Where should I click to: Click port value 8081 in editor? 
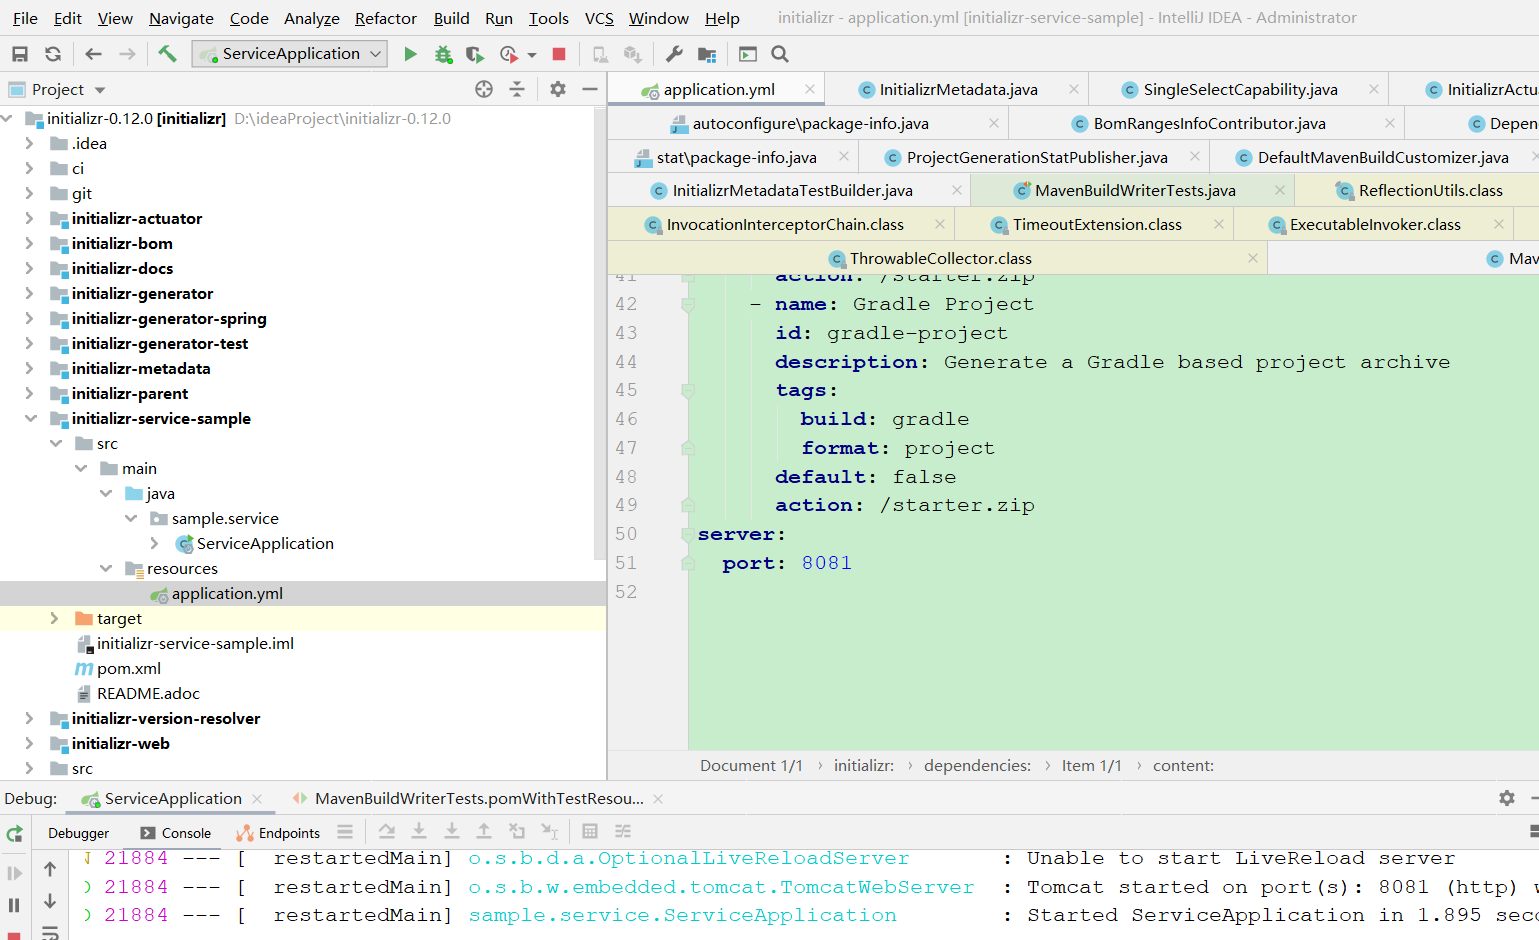pyautogui.click(x=826, y=563)
